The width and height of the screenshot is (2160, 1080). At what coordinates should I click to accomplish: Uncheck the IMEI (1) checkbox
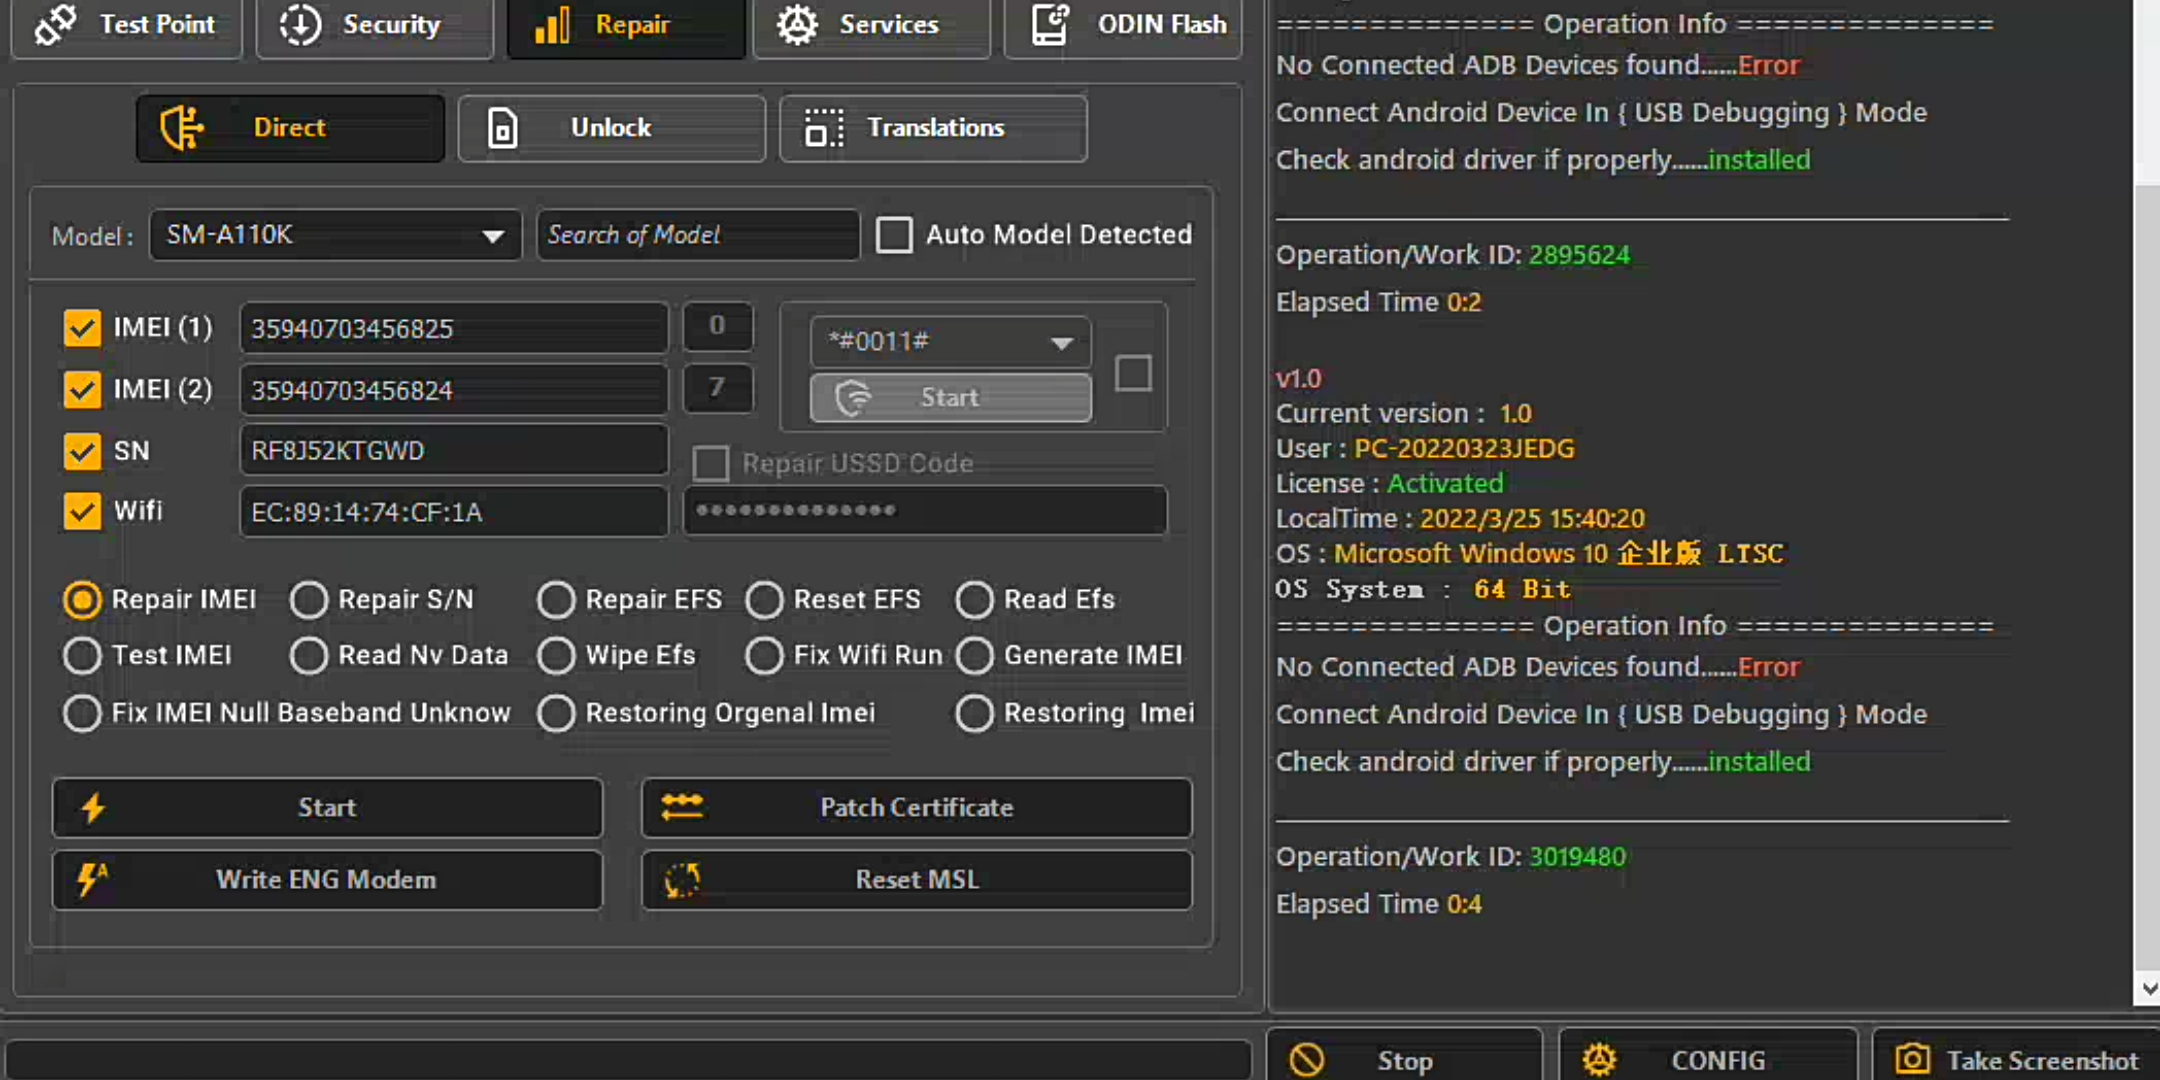82,328
